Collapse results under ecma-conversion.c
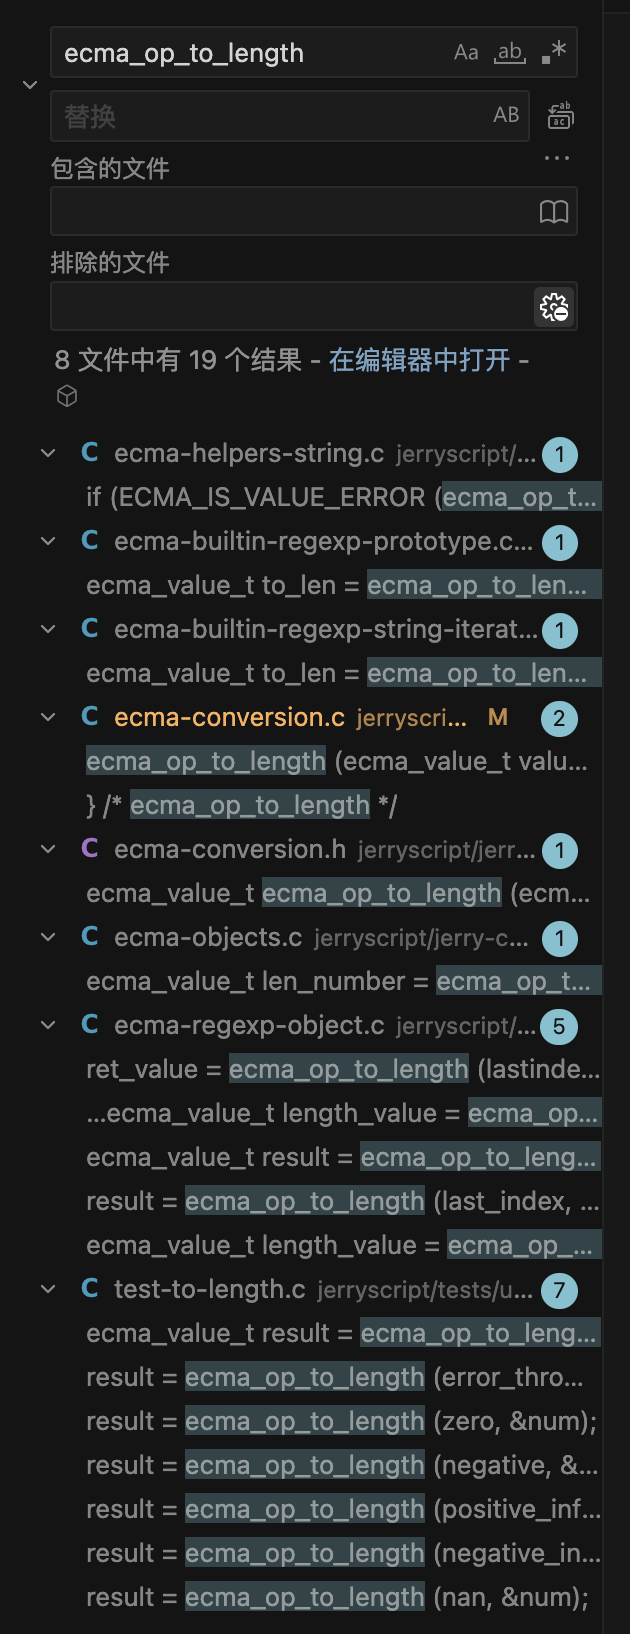630x1634 pixels. click(47, 717)
